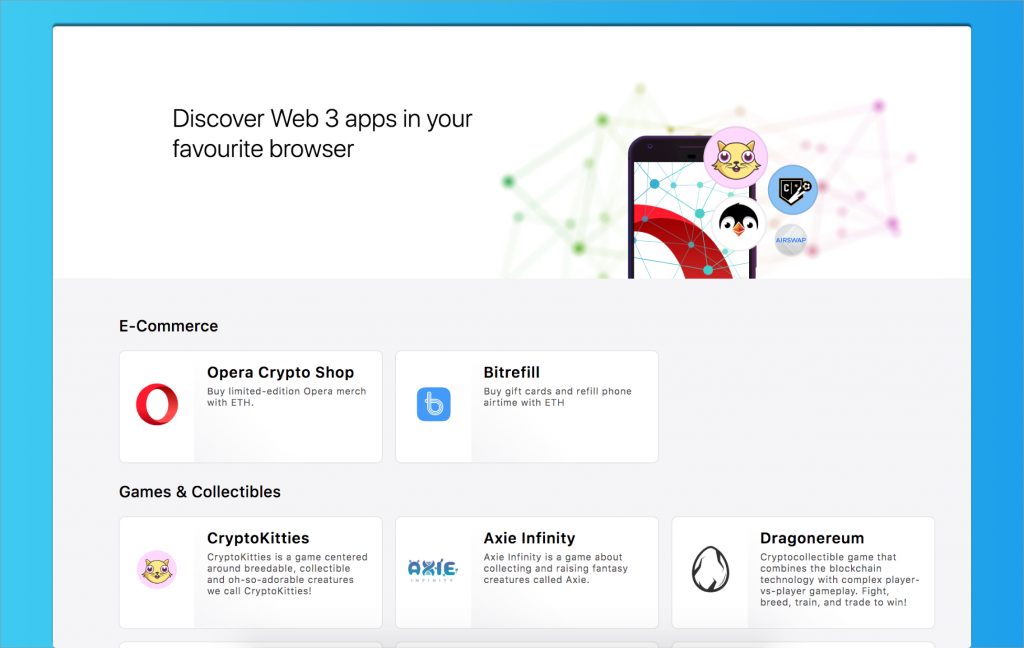
Task: Click the blue Bitrefill logo icon
Action: coord(434,404)
